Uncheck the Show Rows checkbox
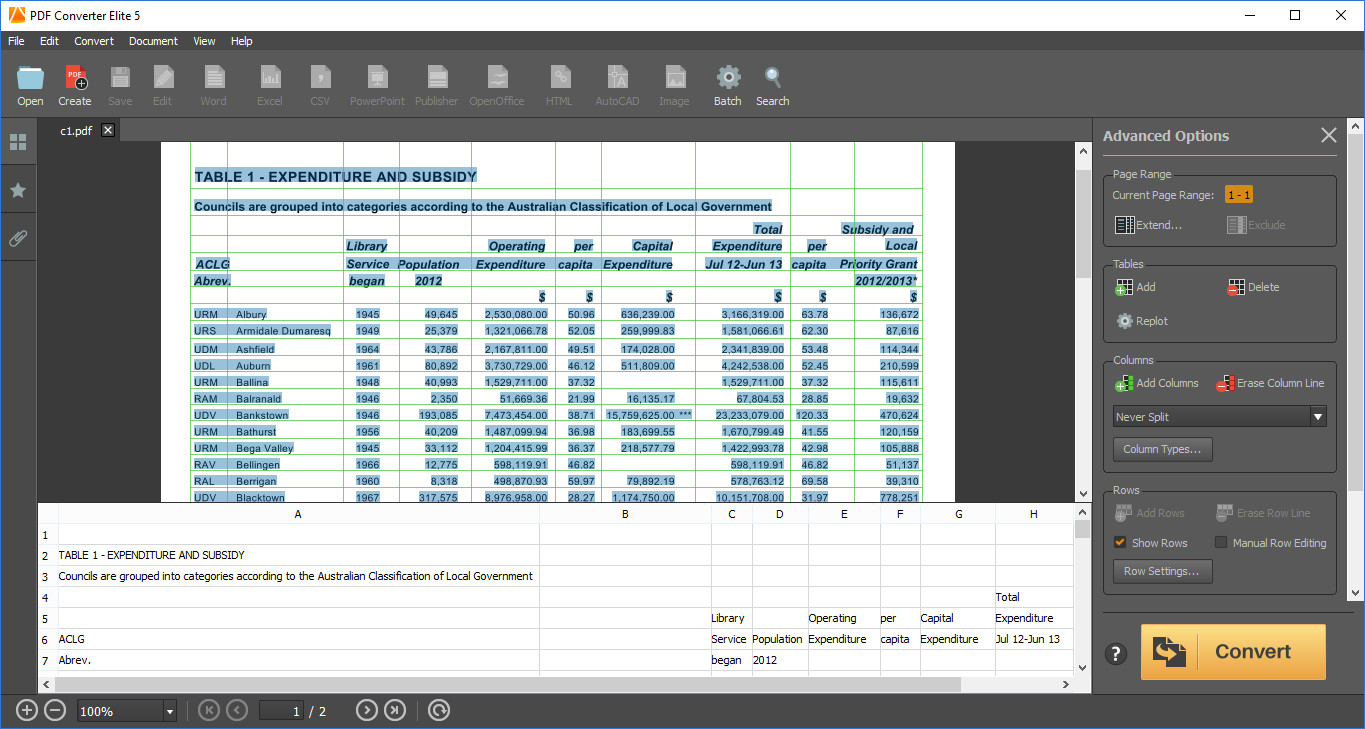Image resolution: width=1365 pixels, height=729 pixels. (x=1121, y=543)
